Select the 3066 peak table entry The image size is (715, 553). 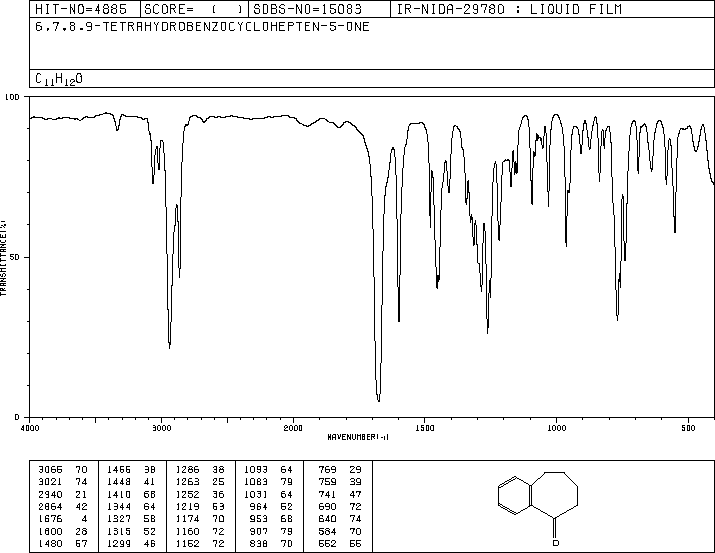(62, 470)
